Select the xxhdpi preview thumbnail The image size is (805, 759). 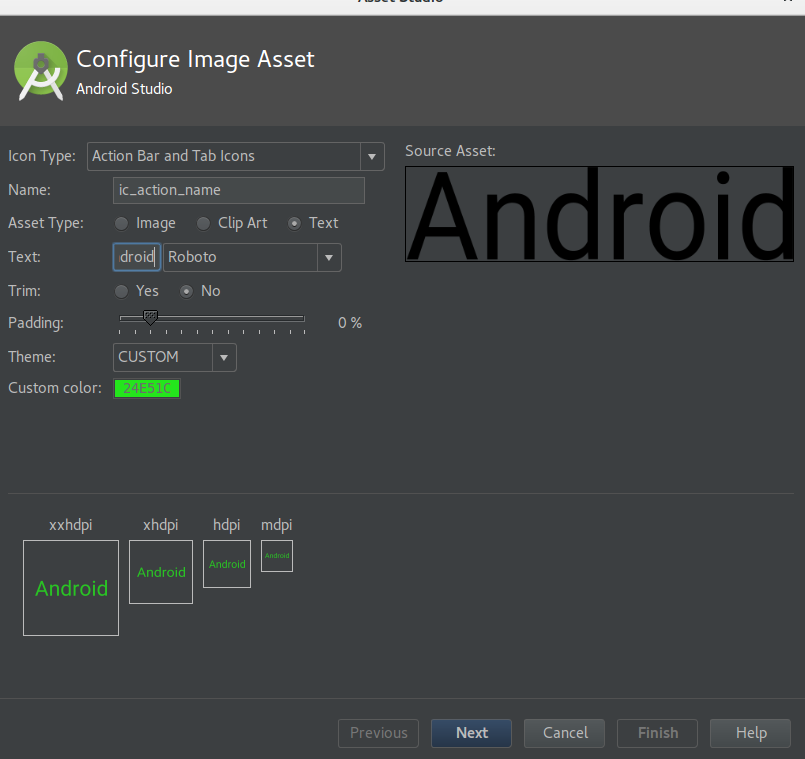(x=71, y=588)
